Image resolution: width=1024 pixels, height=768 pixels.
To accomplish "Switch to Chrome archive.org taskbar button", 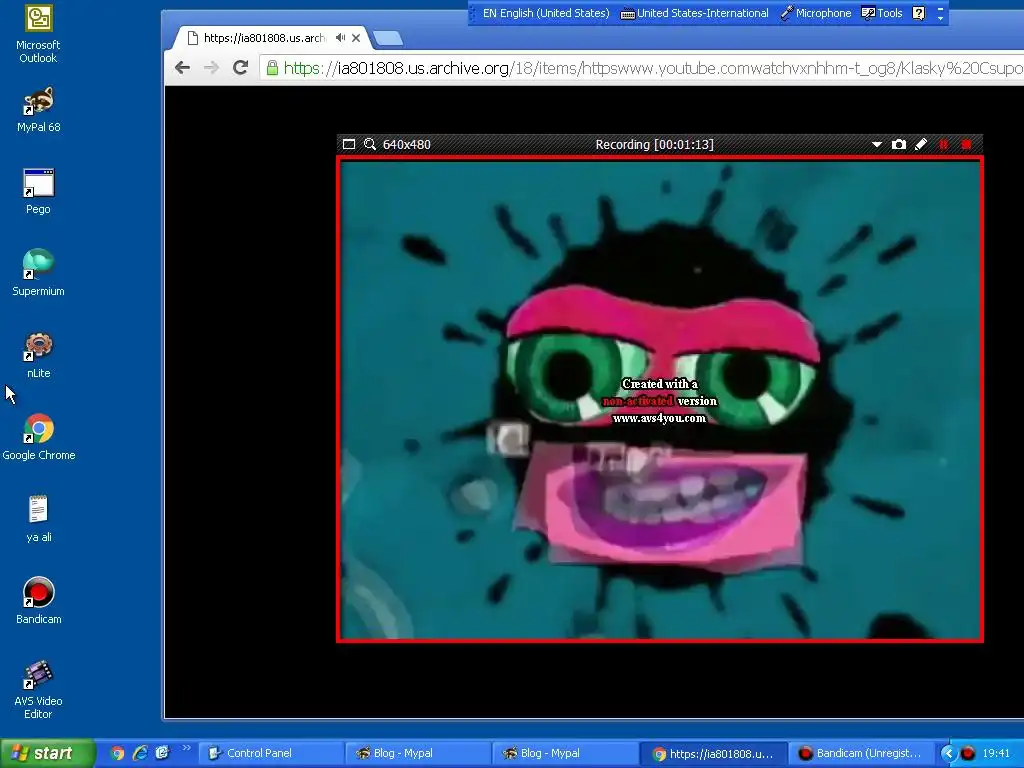I will (712, 754).
